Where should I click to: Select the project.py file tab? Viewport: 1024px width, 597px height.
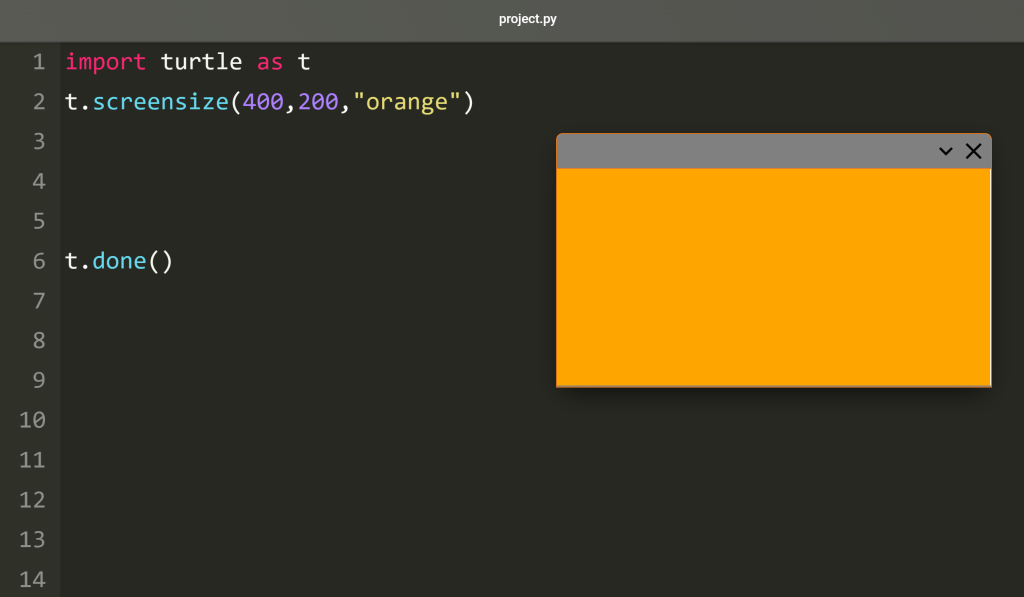pyautogui.click(x=528, y=19)
